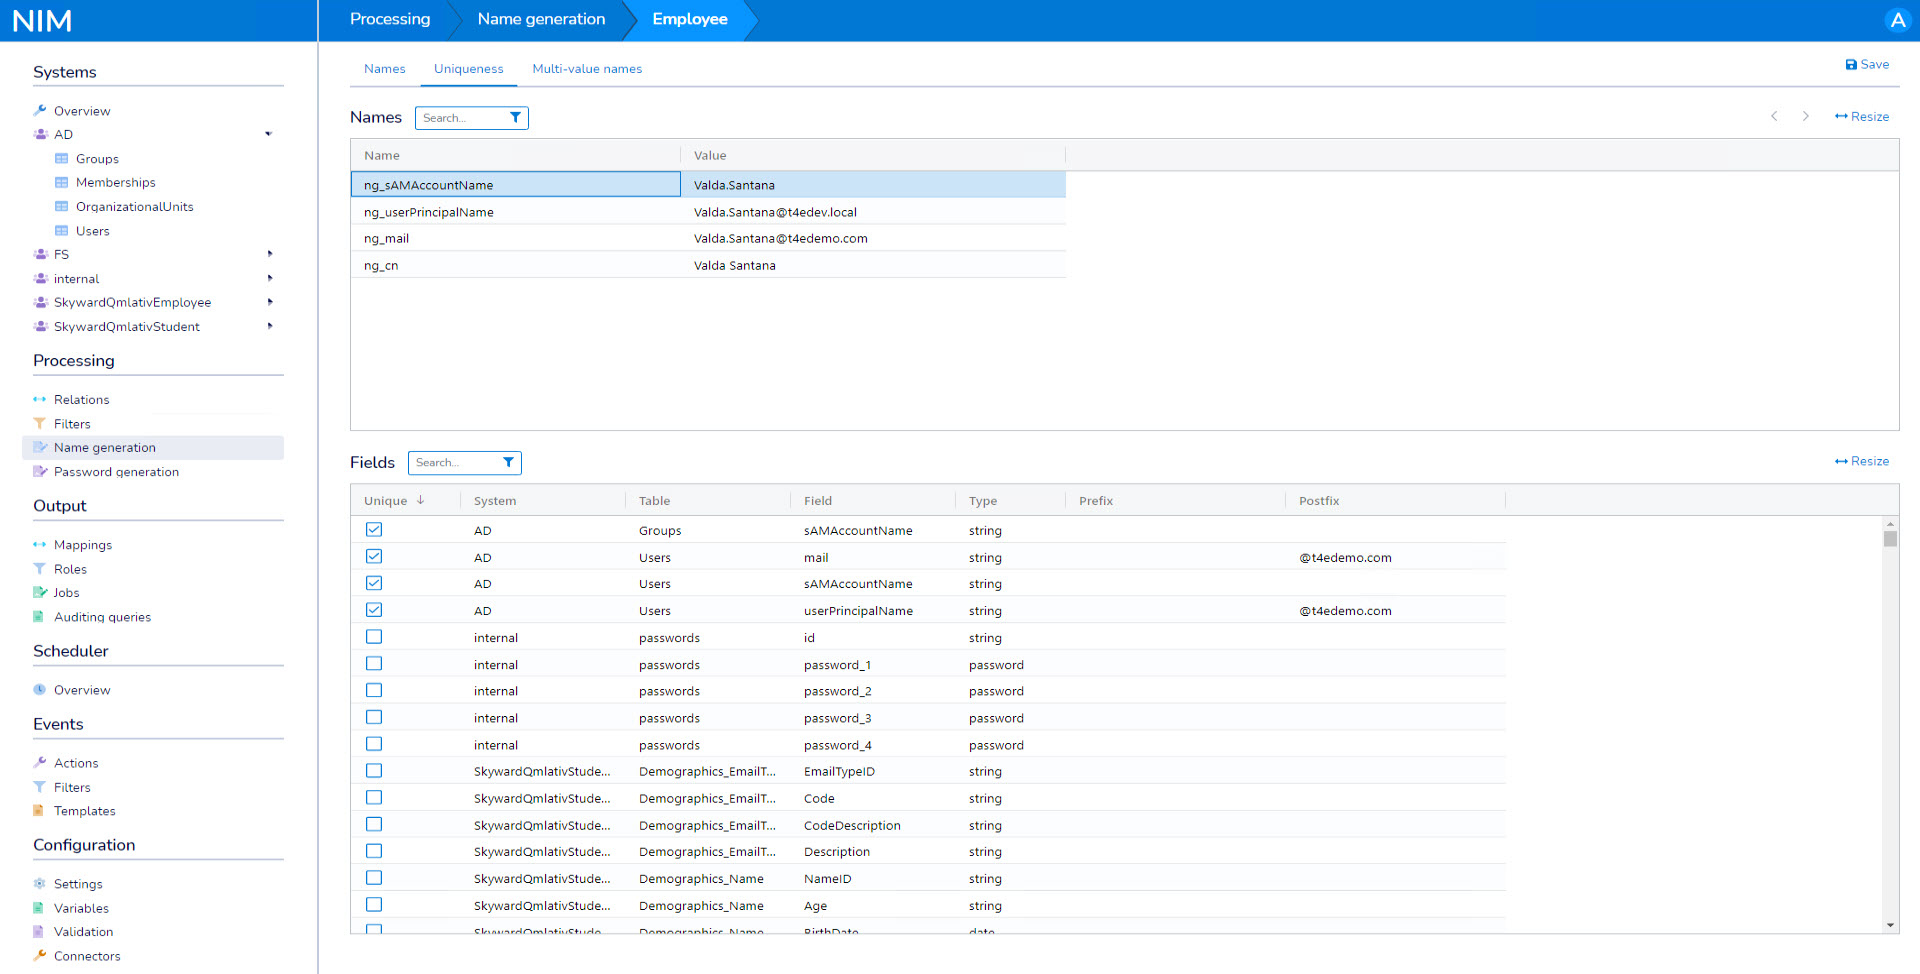
Task: Check Unique for internal passwords id
Action: pos(374,637)
